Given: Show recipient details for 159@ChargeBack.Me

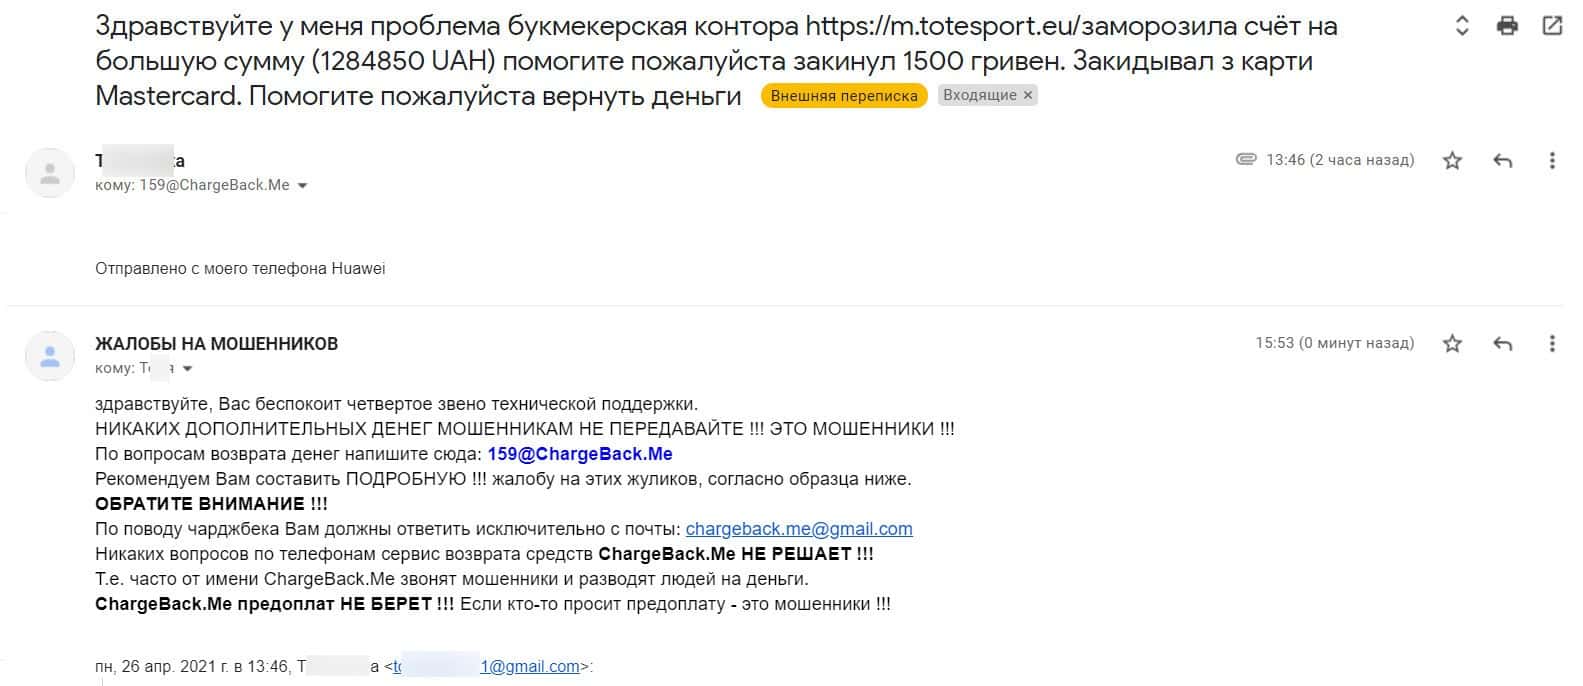Looking at the screenshot, I should pyautogui.click(x=303, y=186).
